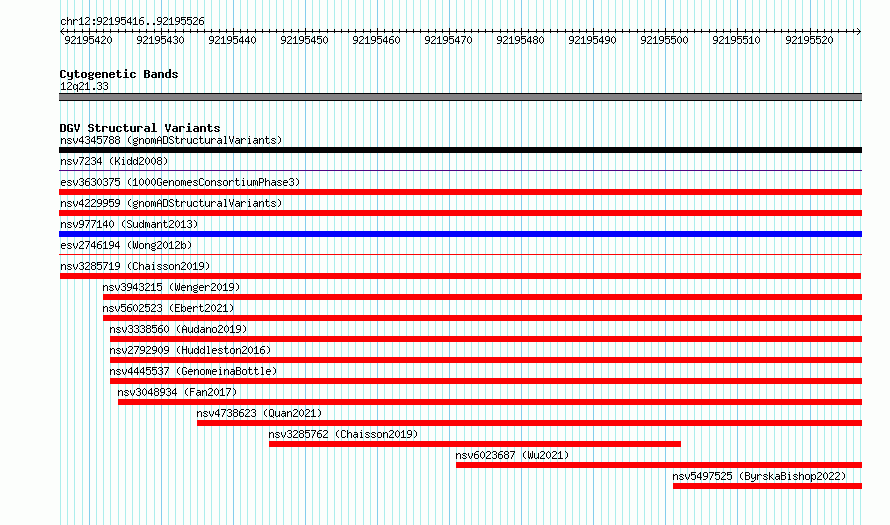Click ruler position 92195430
The width and height of the screenshot is (890, 525).
coord(161,40)
